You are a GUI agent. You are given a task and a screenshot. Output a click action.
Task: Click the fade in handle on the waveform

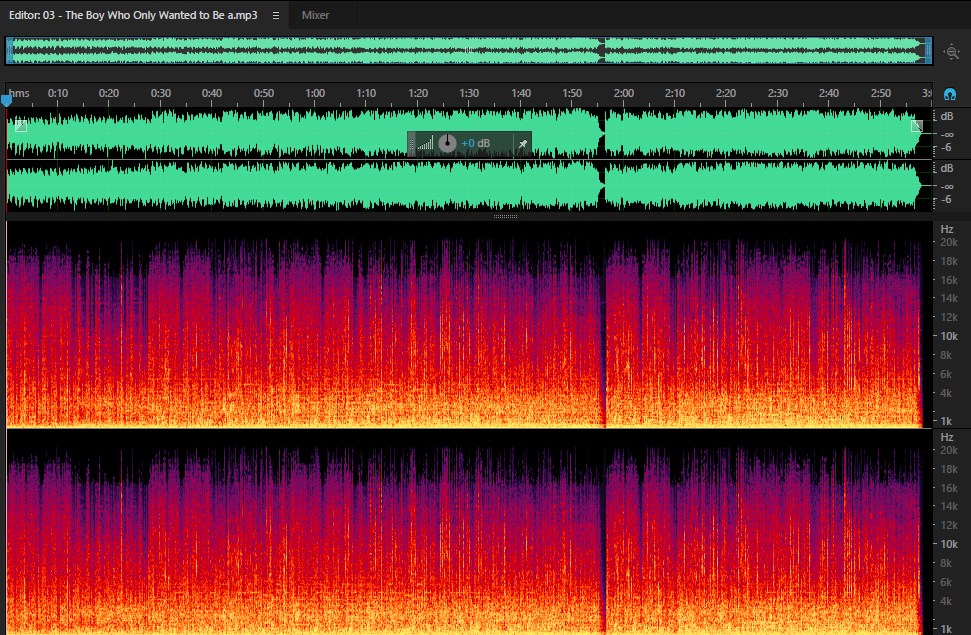click(20, 126)
